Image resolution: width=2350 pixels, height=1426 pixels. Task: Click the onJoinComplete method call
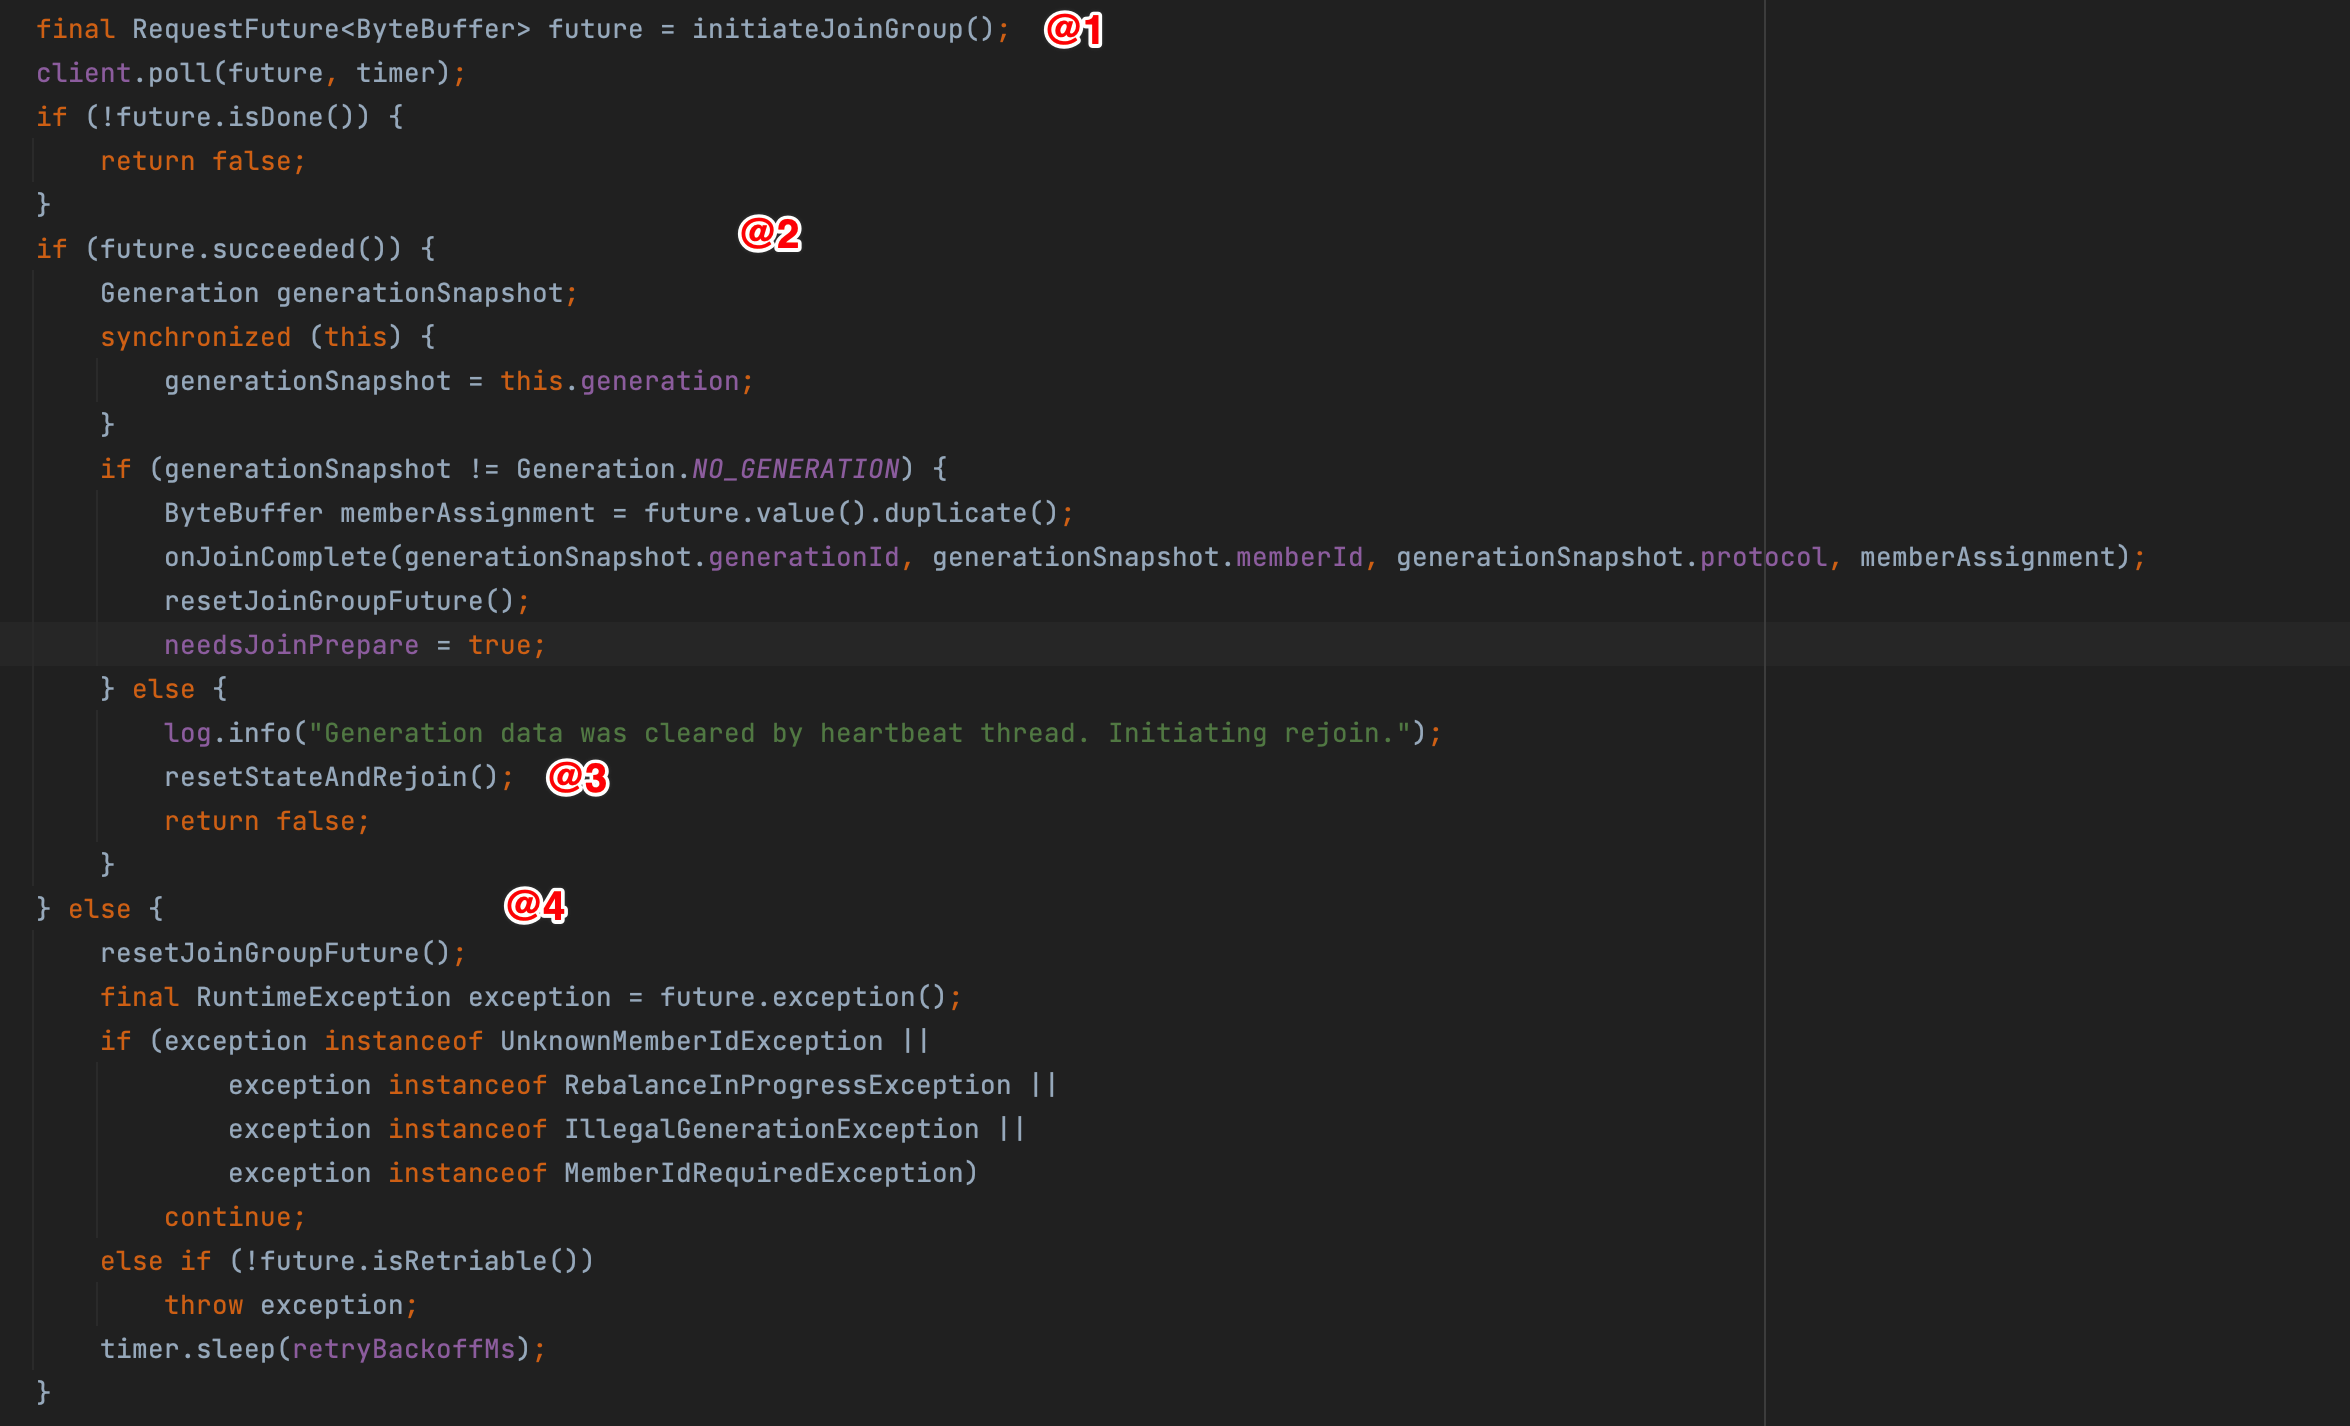point(275,557)
